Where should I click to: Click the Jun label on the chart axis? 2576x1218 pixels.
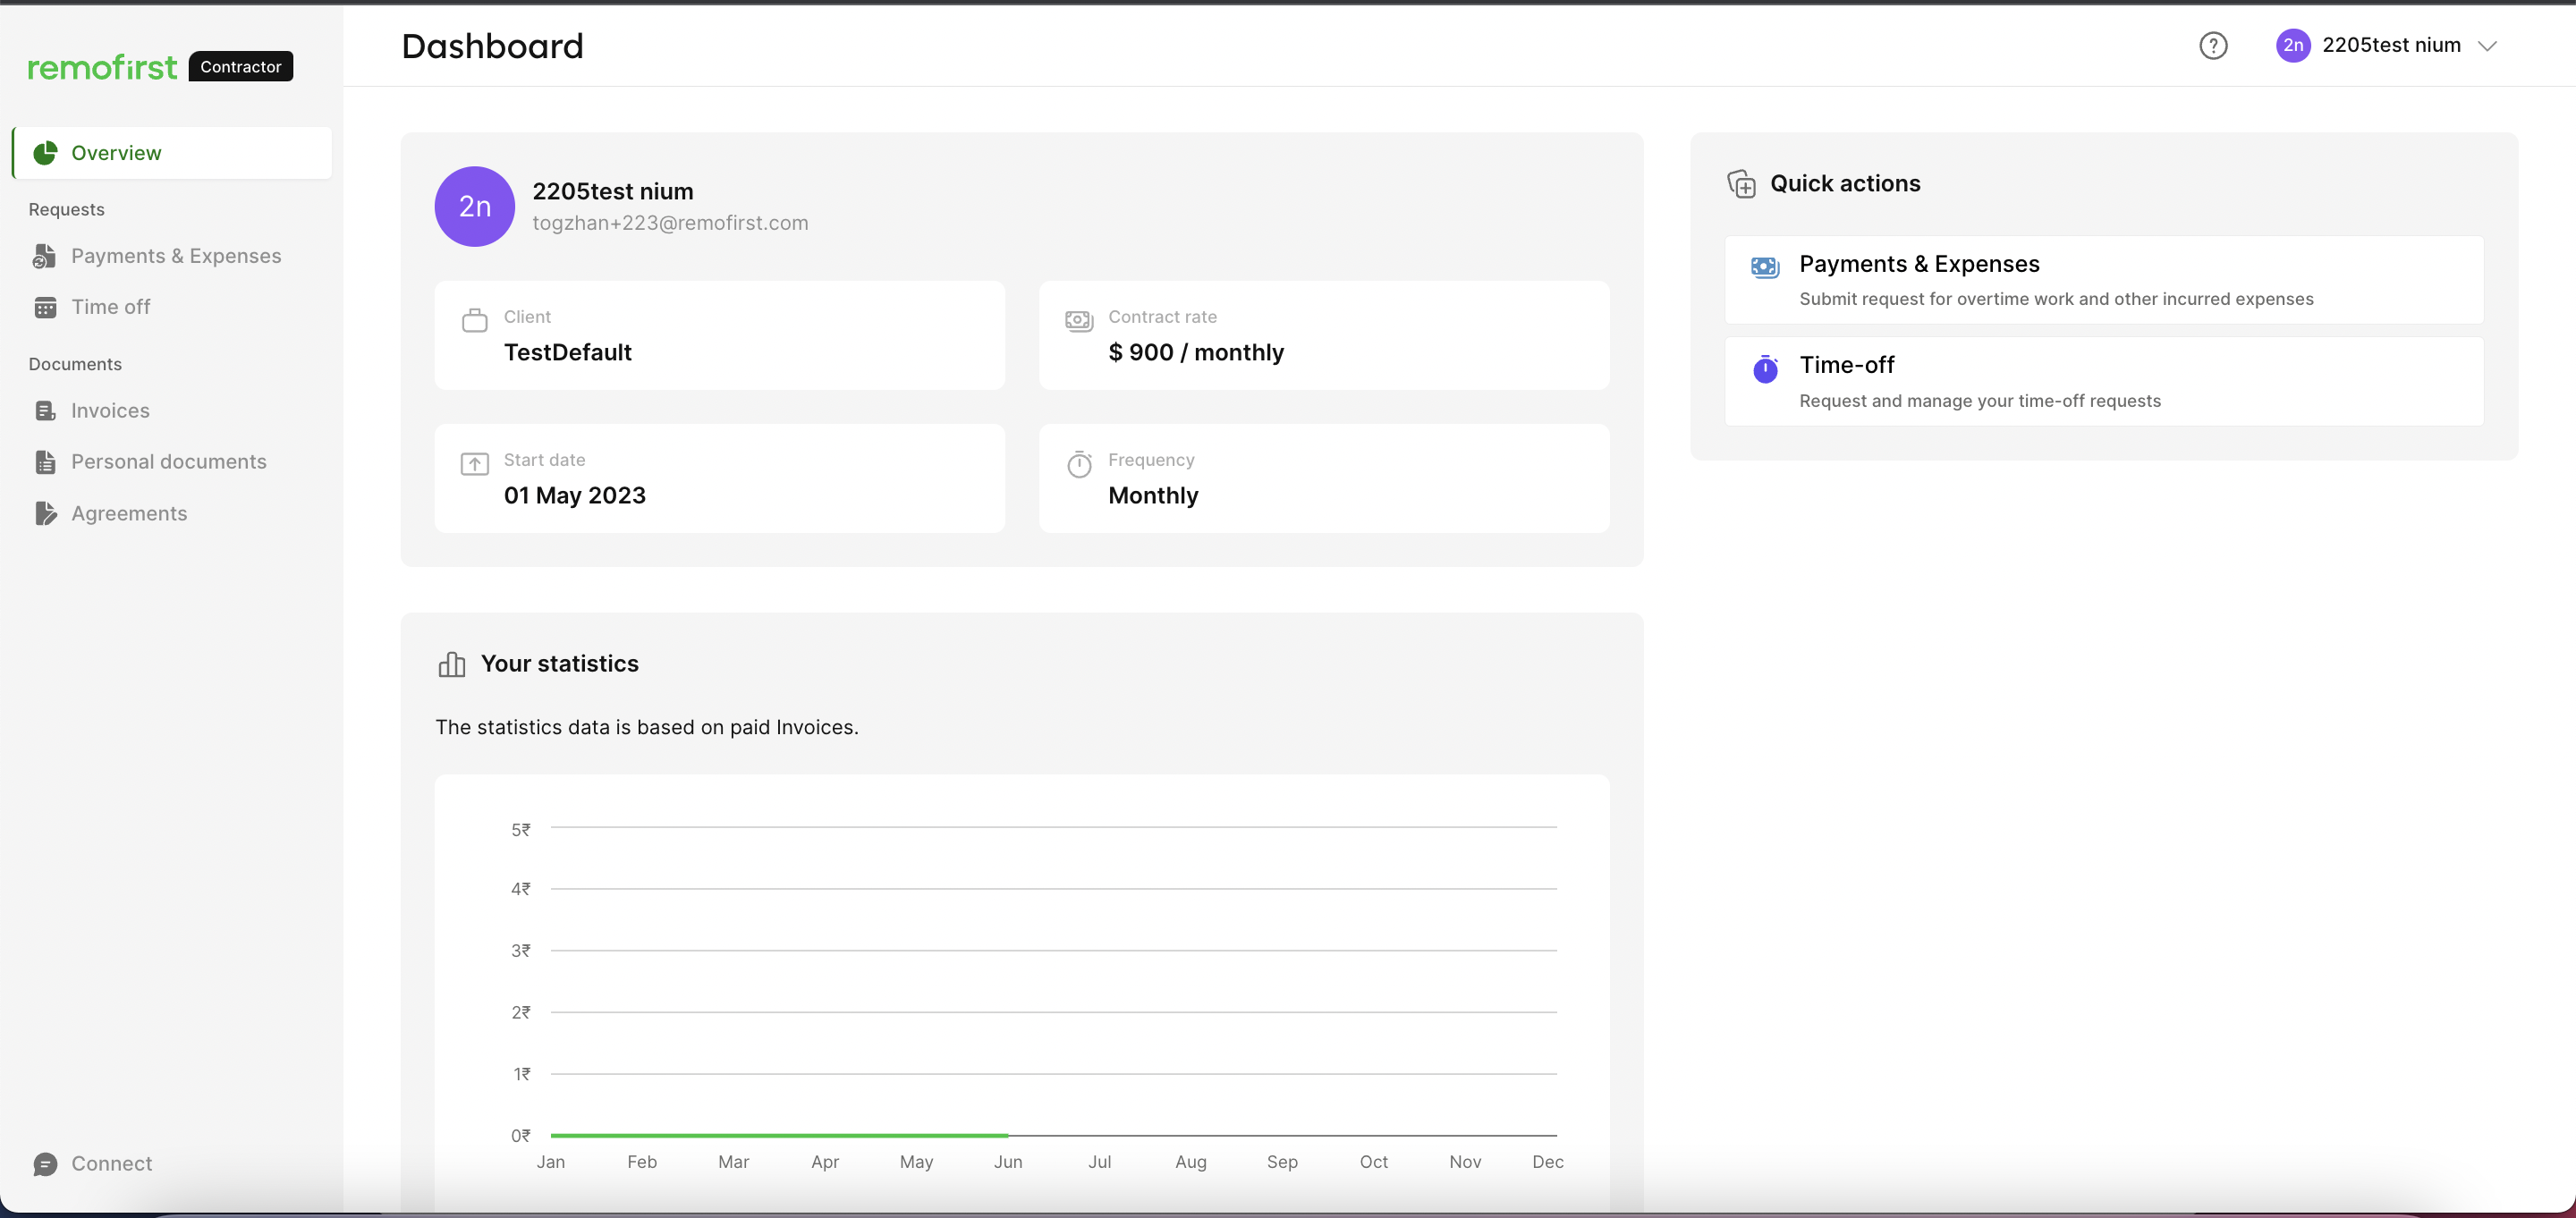[1007, 1161]
